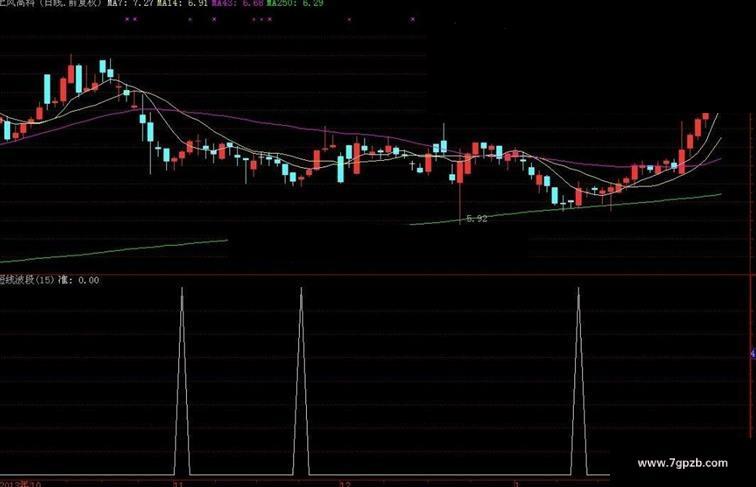Click the month 11 label on time axis
Screen dimensions: 756x487
tap(178, 484)
